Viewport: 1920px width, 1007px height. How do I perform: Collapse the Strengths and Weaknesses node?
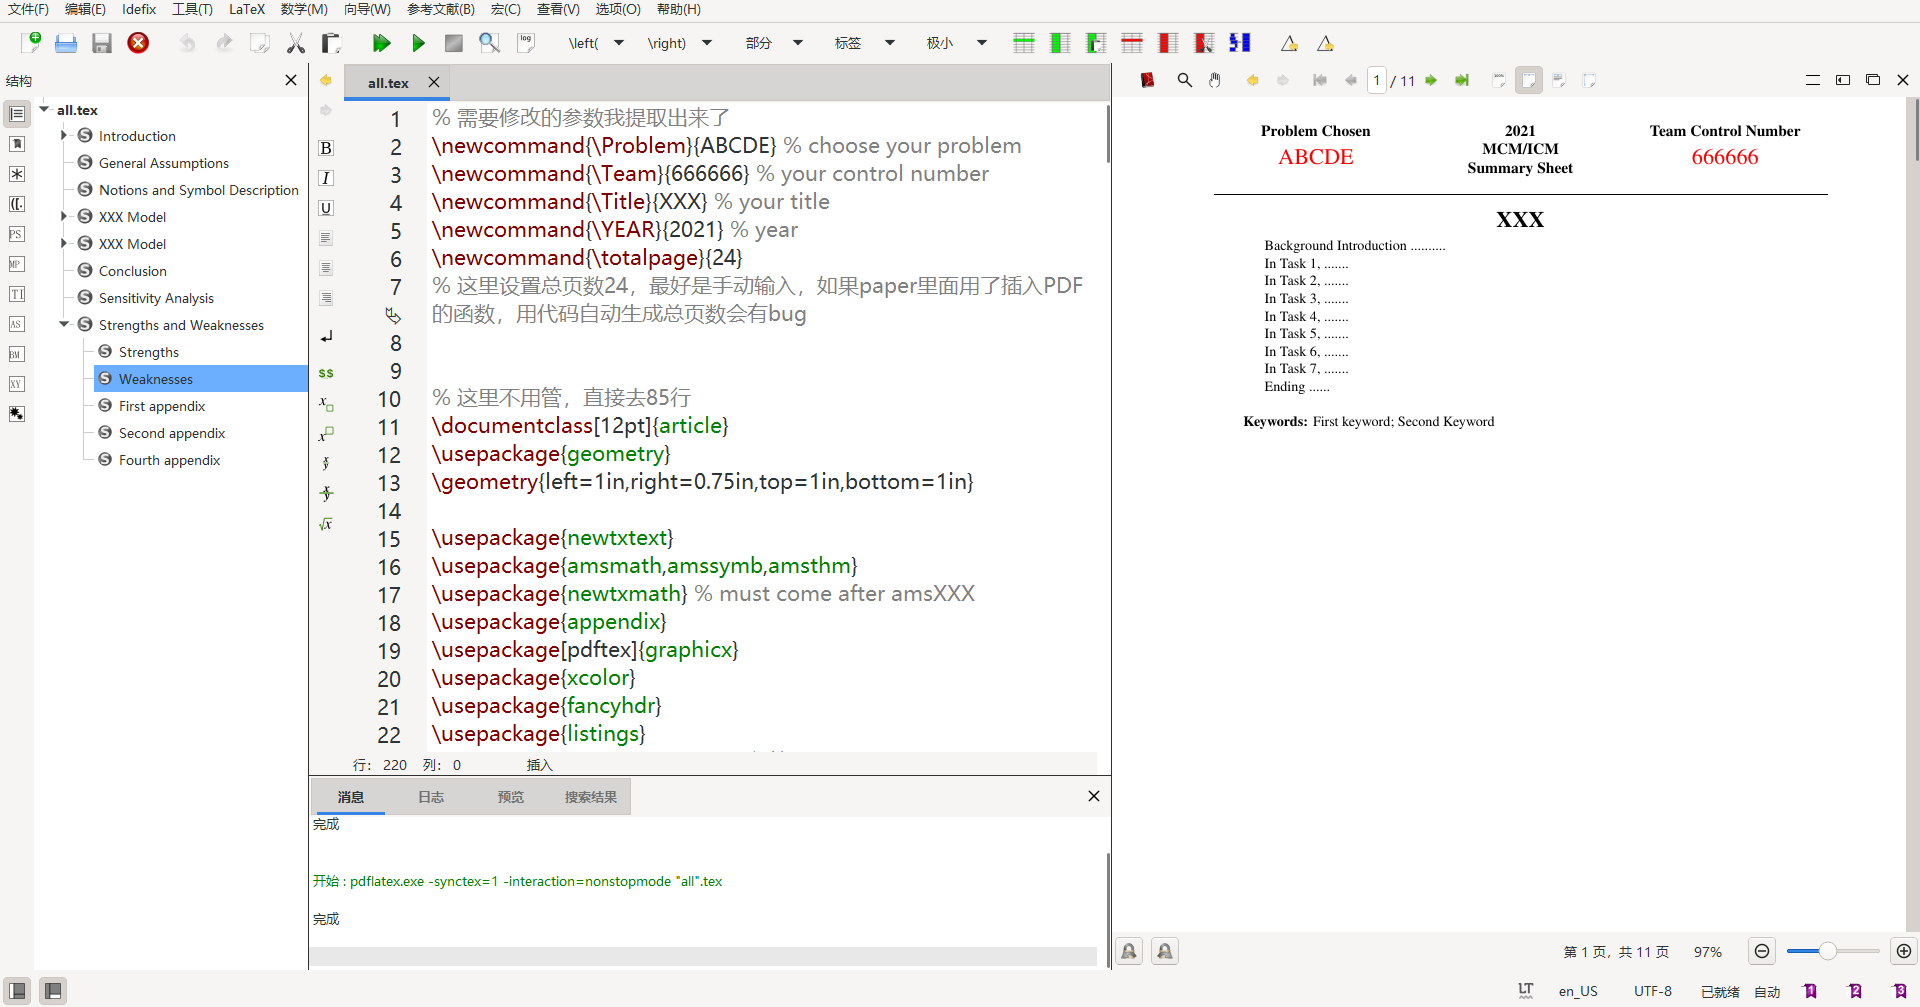pyautogui.click(x=64, y=324)
